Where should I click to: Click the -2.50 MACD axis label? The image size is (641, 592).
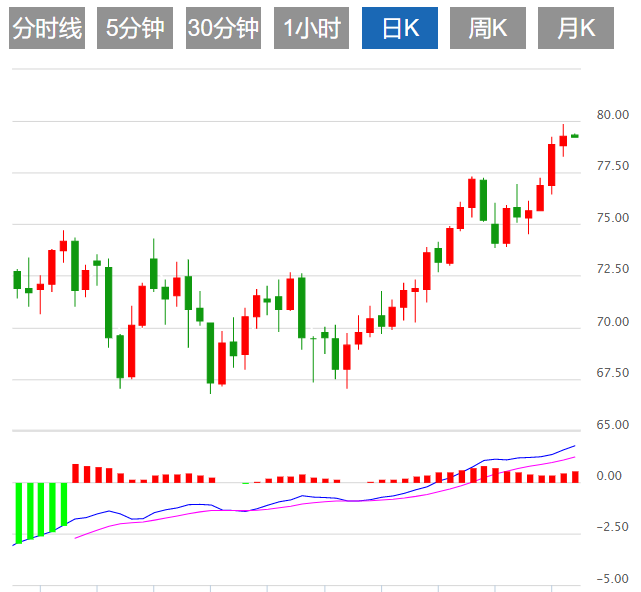point(612,527)
